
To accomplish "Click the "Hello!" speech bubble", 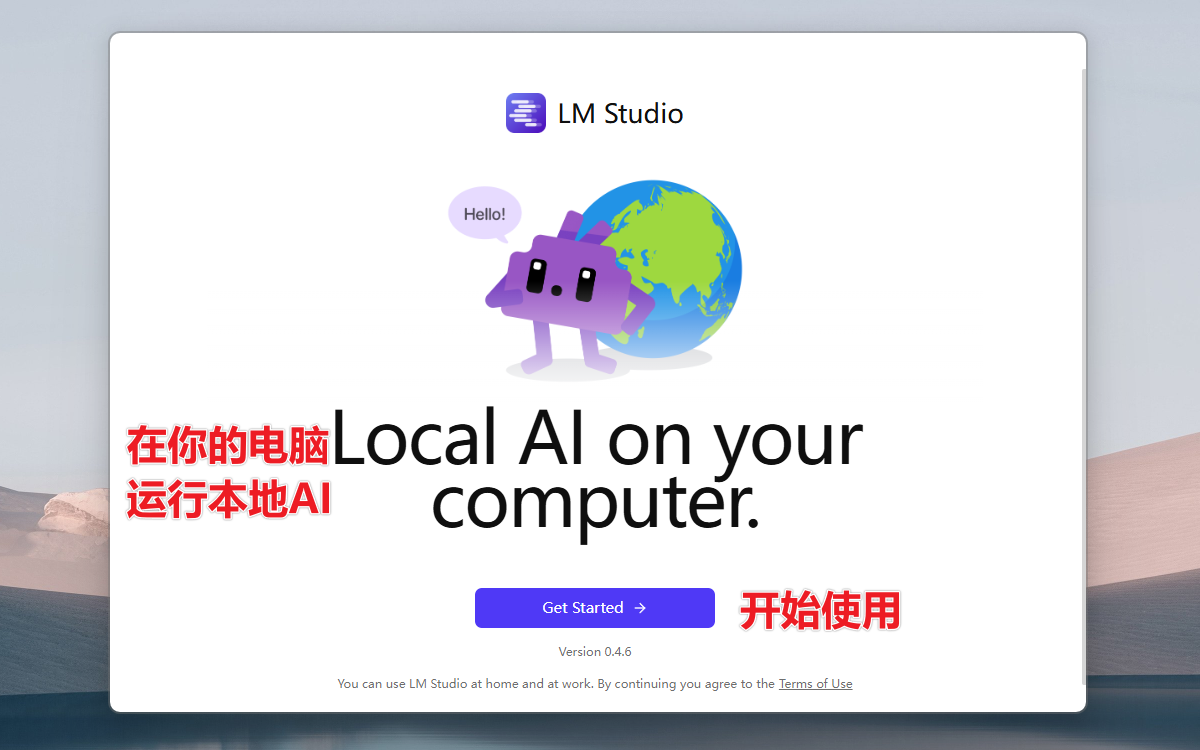I will 484,214.
